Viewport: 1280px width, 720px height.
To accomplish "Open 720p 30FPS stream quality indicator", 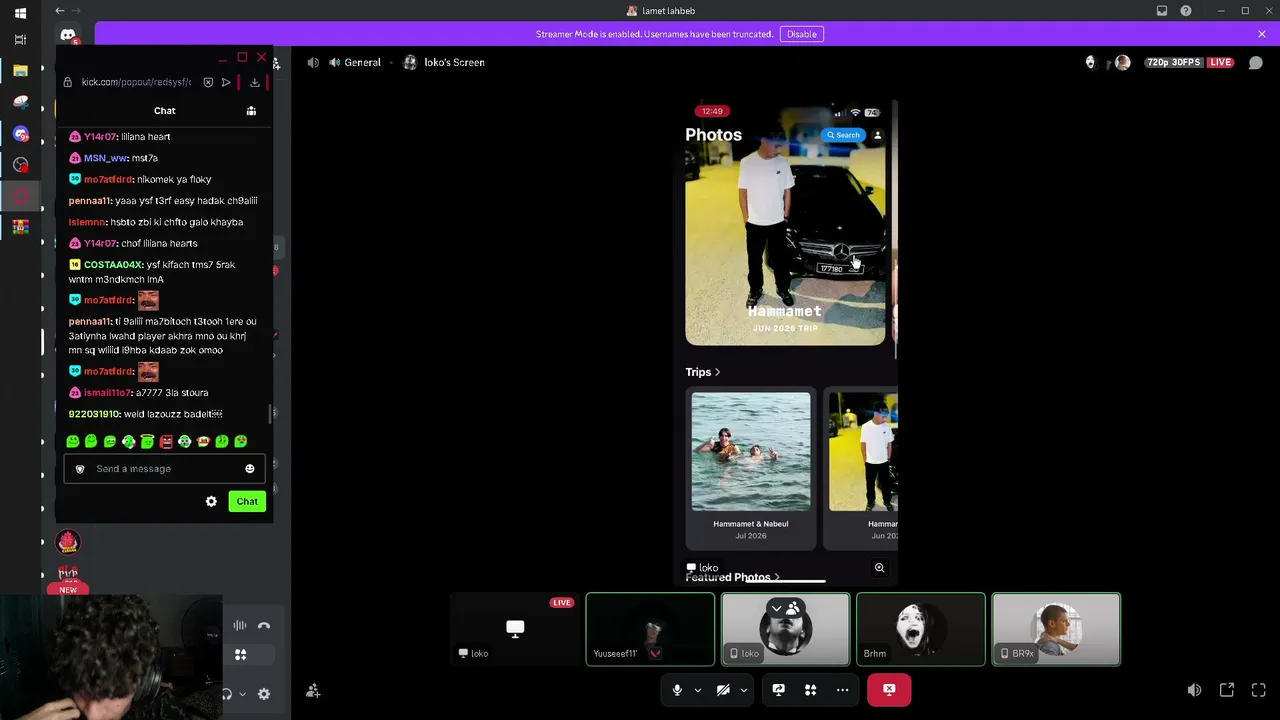I will click(x=1173, y=62).
